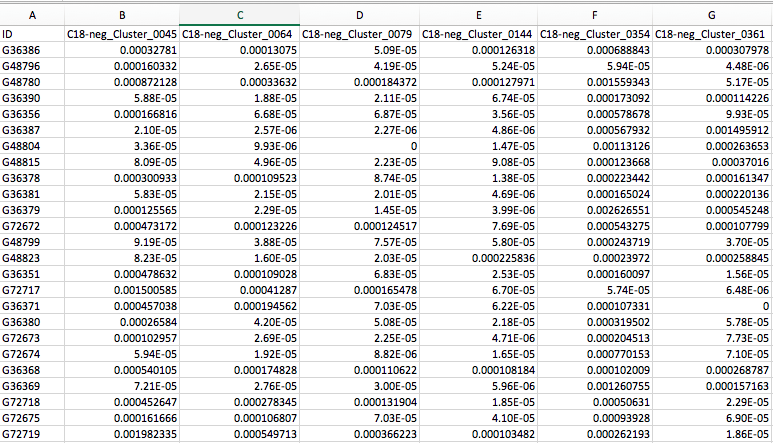Click value 0.002626551 in G36379 row
Screen dimensions: 773x443
(x=595, y=210)
